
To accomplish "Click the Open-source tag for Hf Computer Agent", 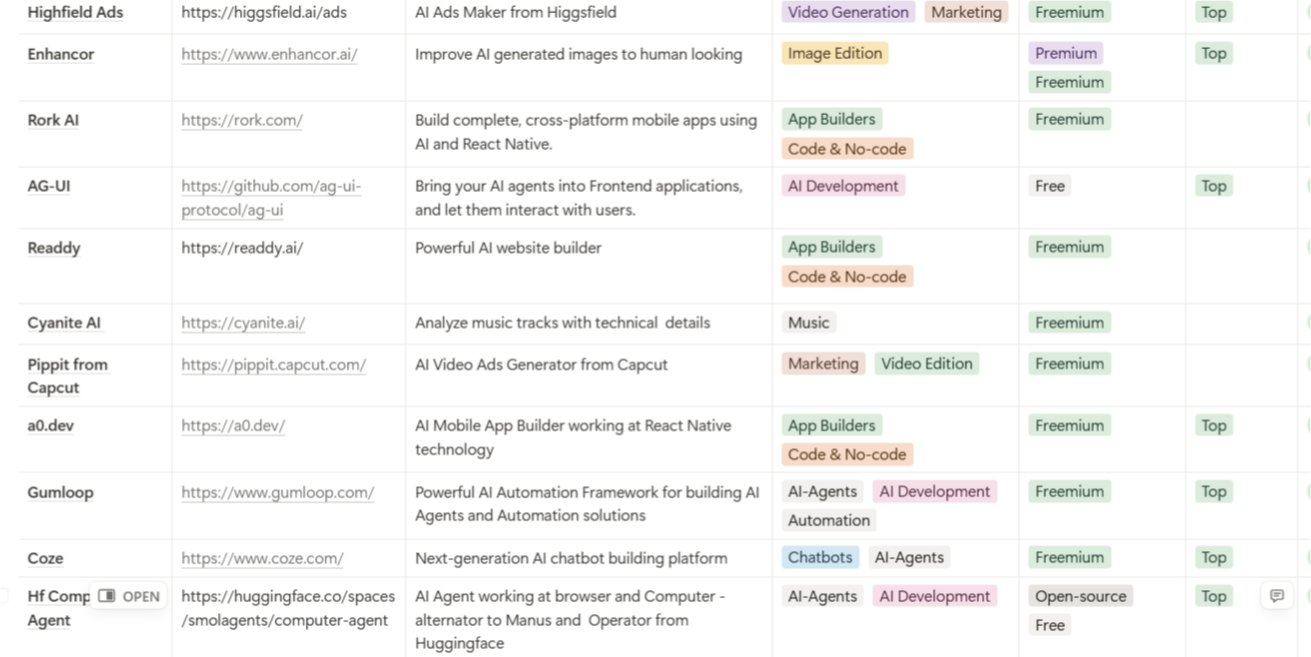I will tap(1080, 596).
